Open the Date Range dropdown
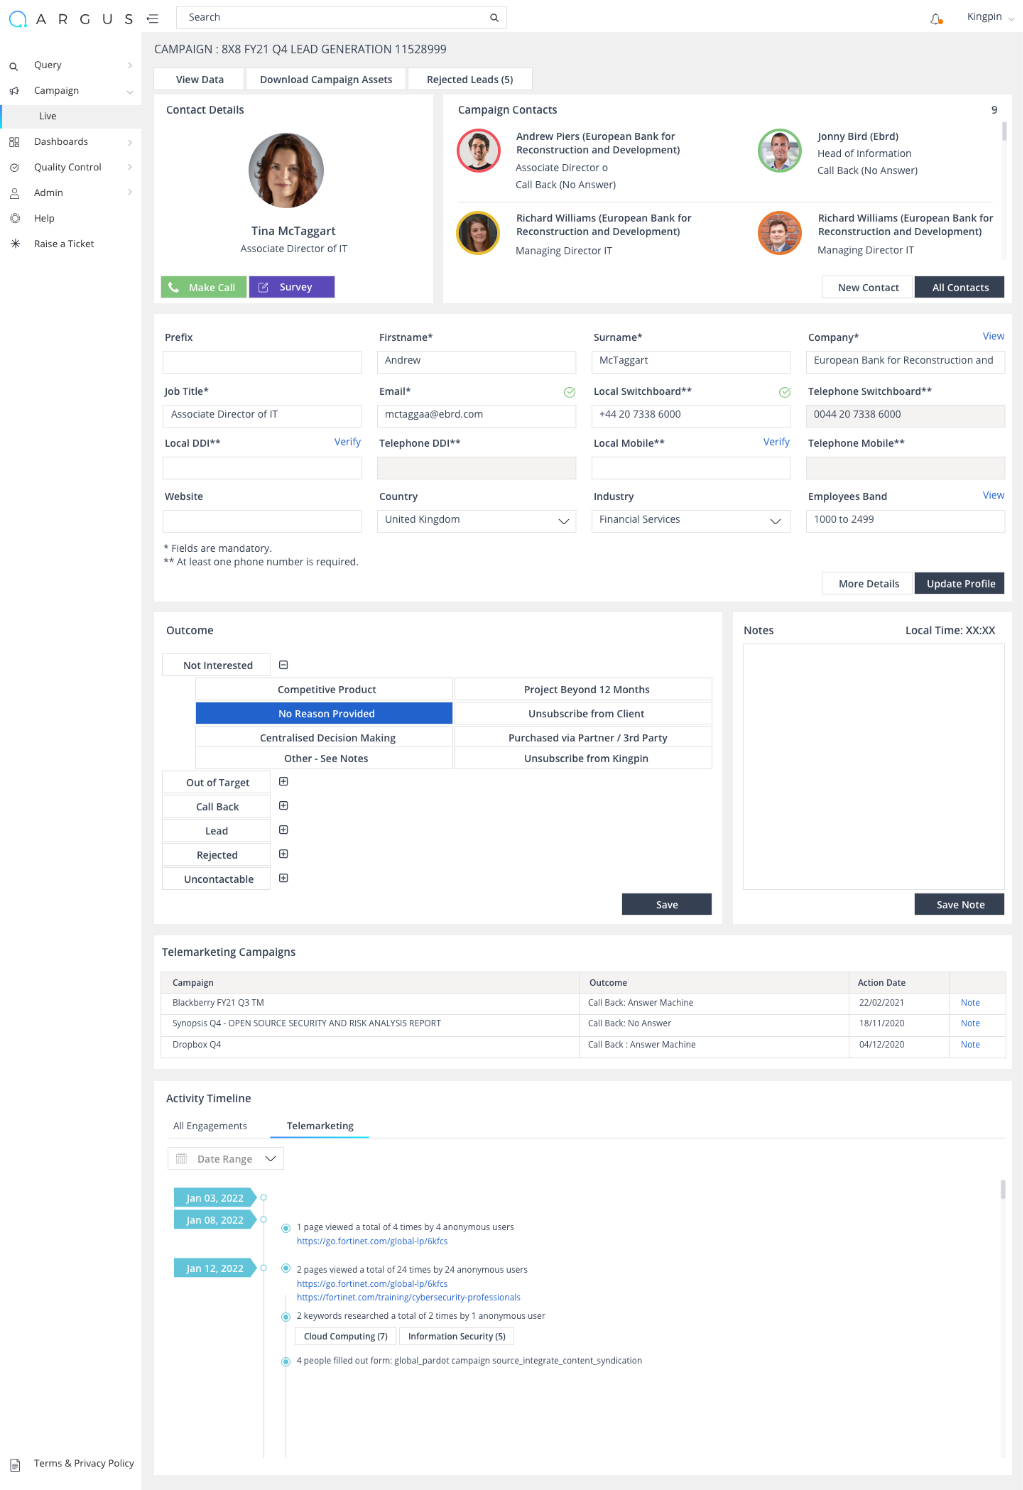This screenshot has width=1023, height=1490. coord(226,1159)
